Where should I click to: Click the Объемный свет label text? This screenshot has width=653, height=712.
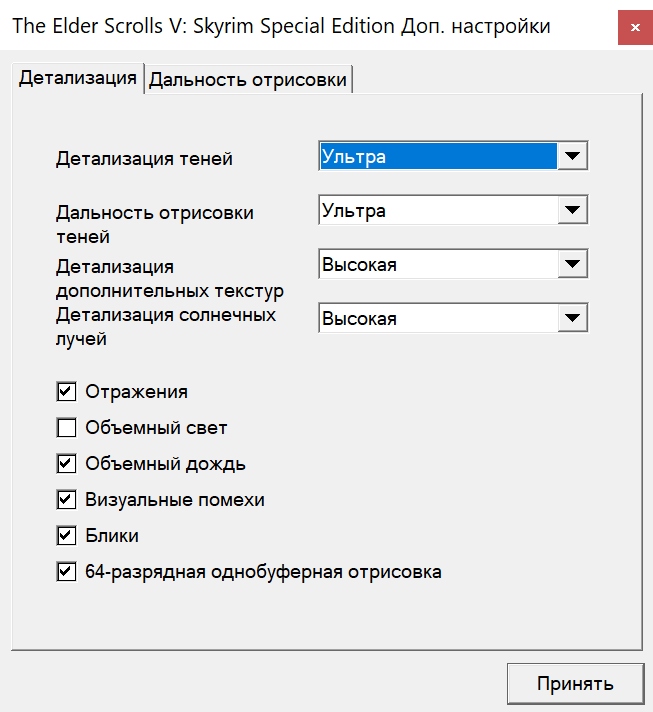point(156,428)
